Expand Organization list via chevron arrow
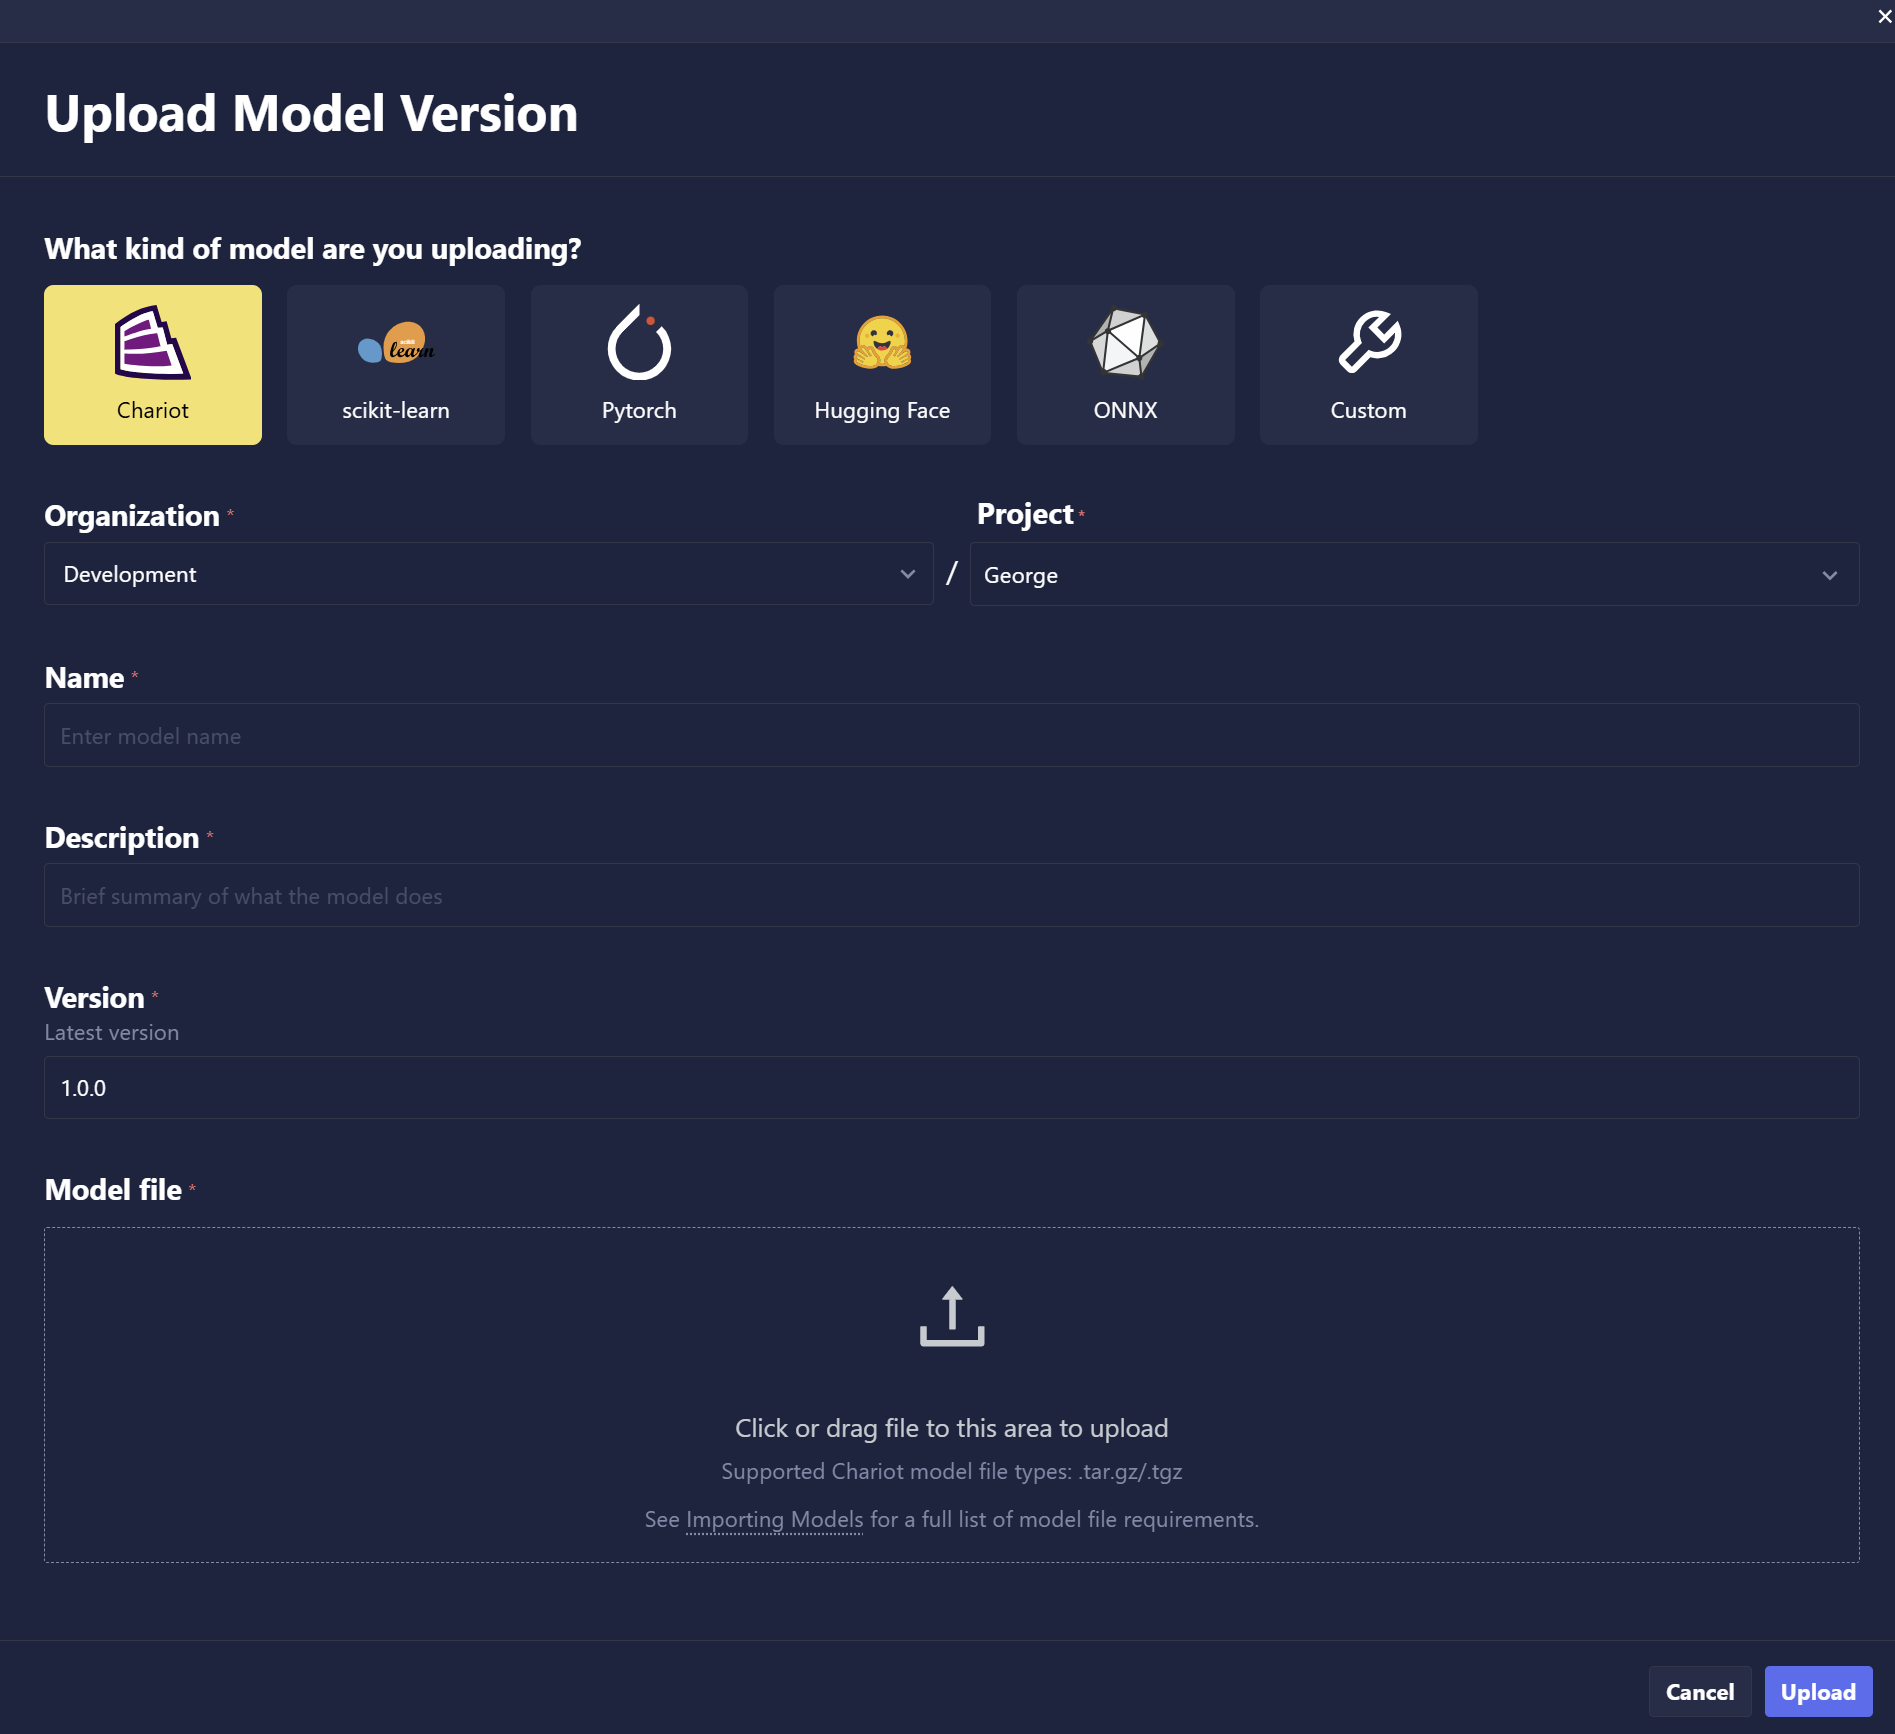Screen dimensions: 1895x1734 [x=907, y=574]
